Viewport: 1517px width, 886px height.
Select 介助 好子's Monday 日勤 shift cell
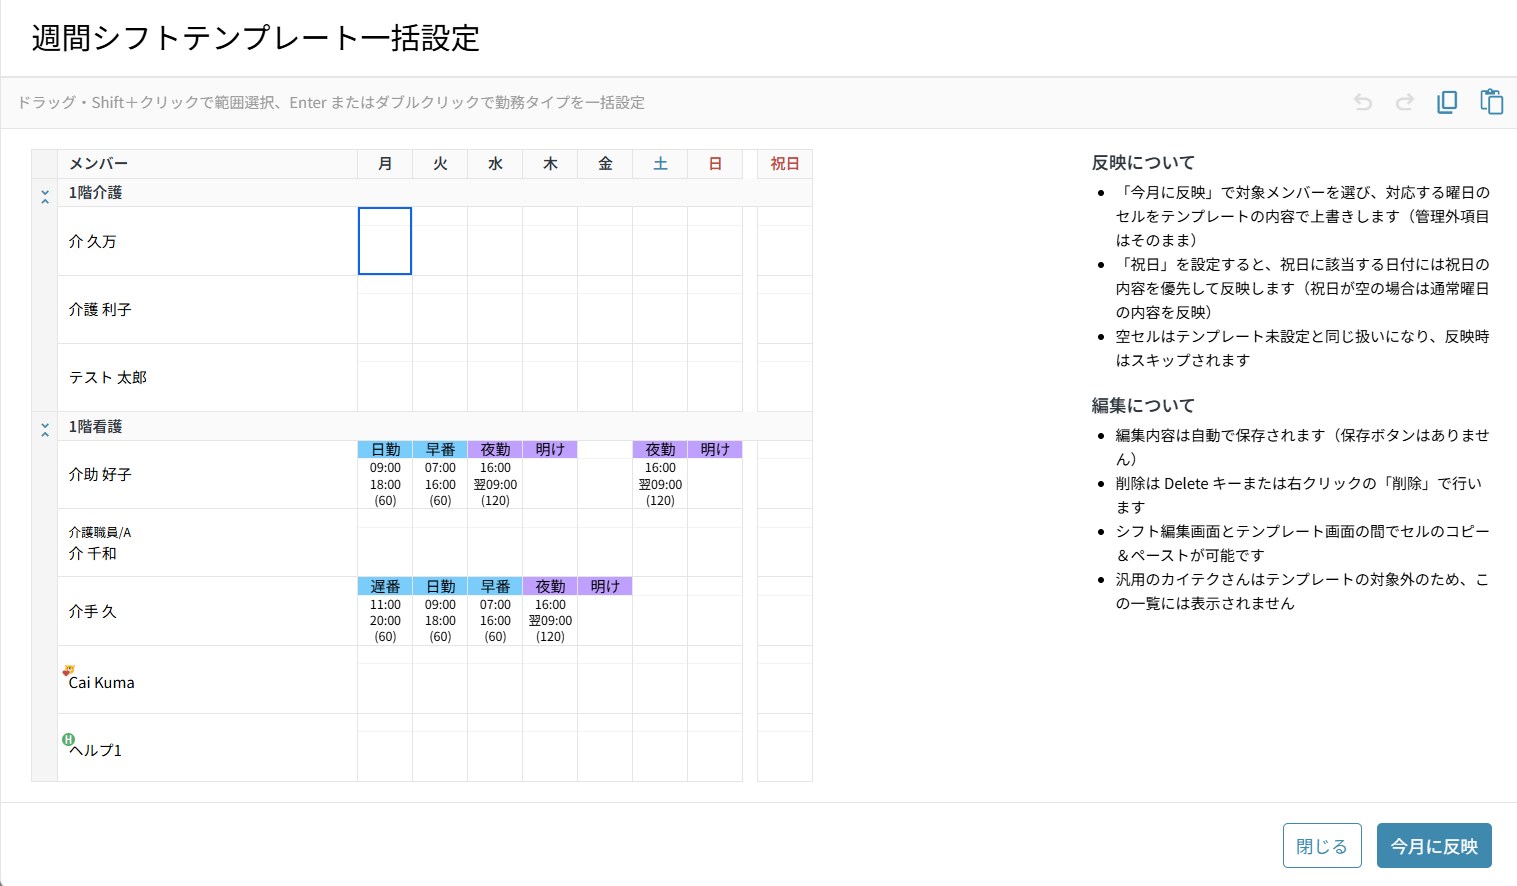click(x=385, y=475)
